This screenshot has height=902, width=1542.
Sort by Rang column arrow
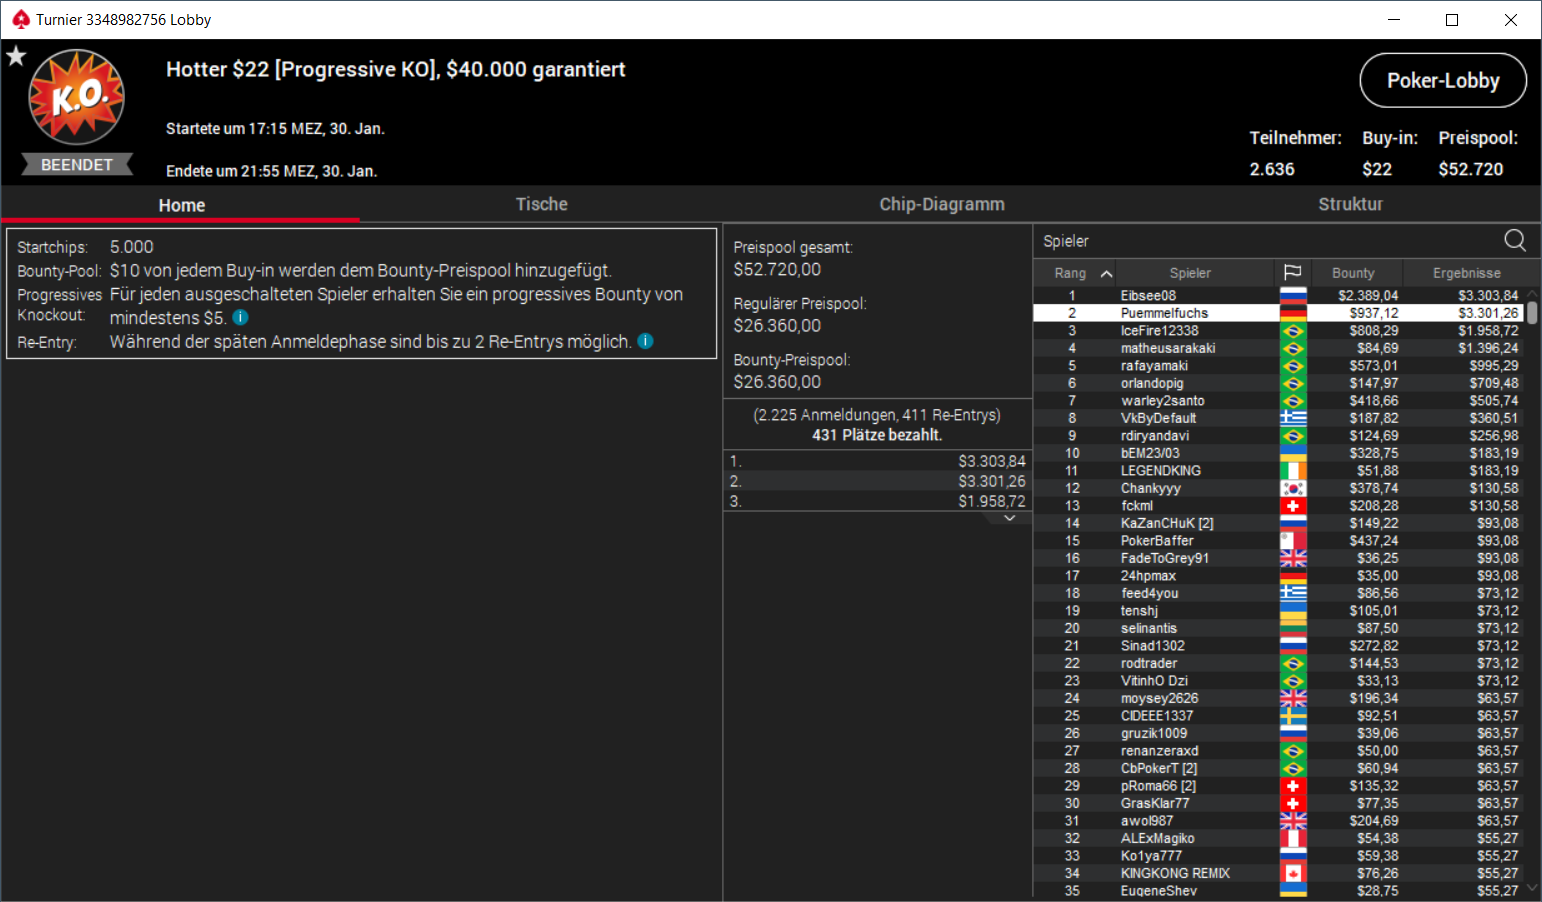coord(1106,273)
